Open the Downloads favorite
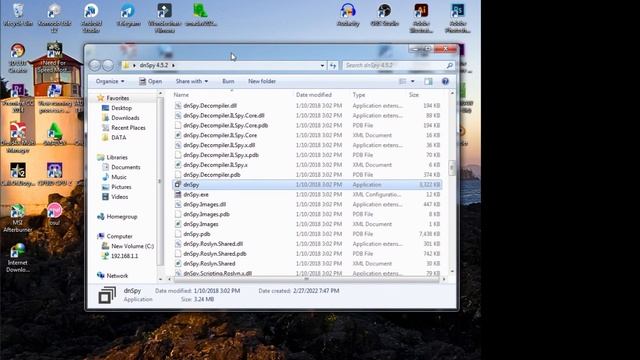Viewport: 640px width, 360px height. 125,118
